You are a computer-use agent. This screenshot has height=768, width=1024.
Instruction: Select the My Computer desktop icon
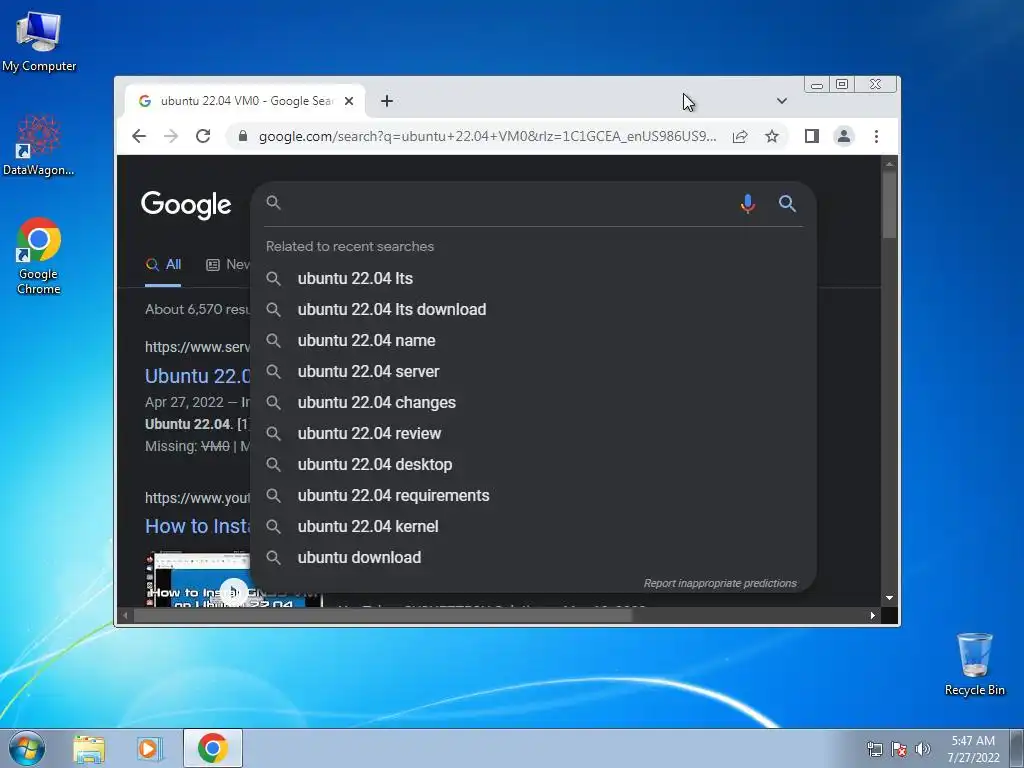[39, 42]
